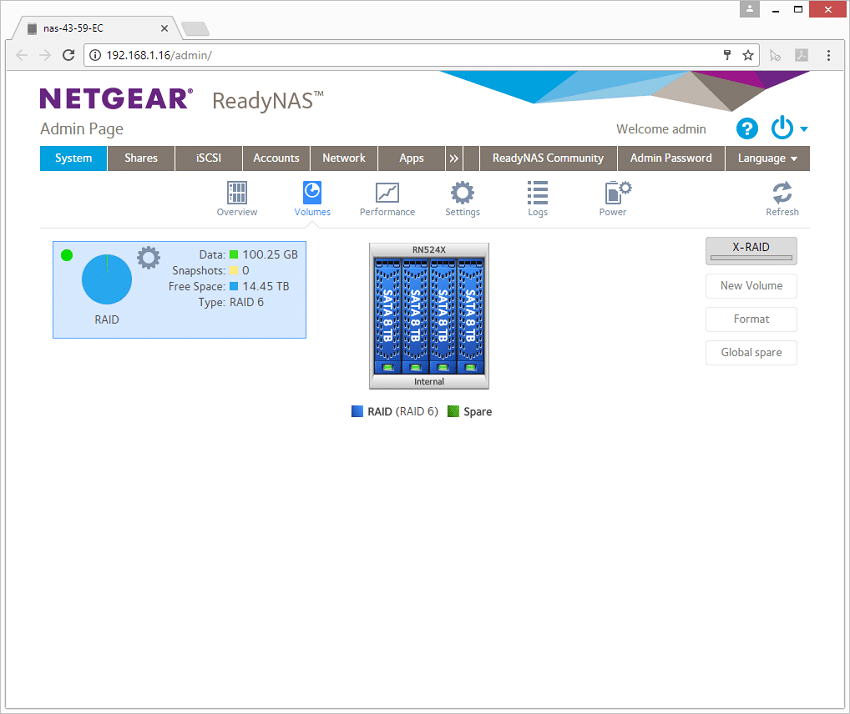Open a new browser tab
The width and height of the screenshot is (850, 714).
point(195,29)
